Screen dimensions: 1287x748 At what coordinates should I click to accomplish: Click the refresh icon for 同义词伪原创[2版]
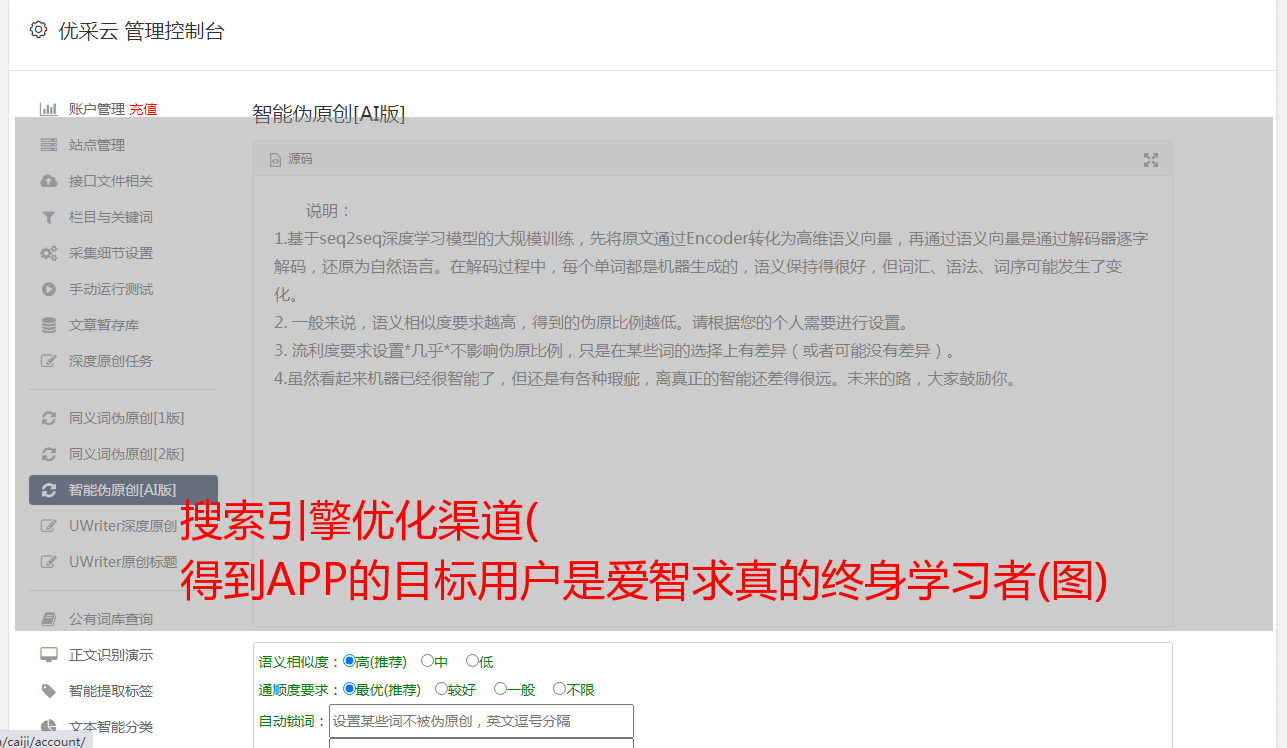tap(48, 454)
